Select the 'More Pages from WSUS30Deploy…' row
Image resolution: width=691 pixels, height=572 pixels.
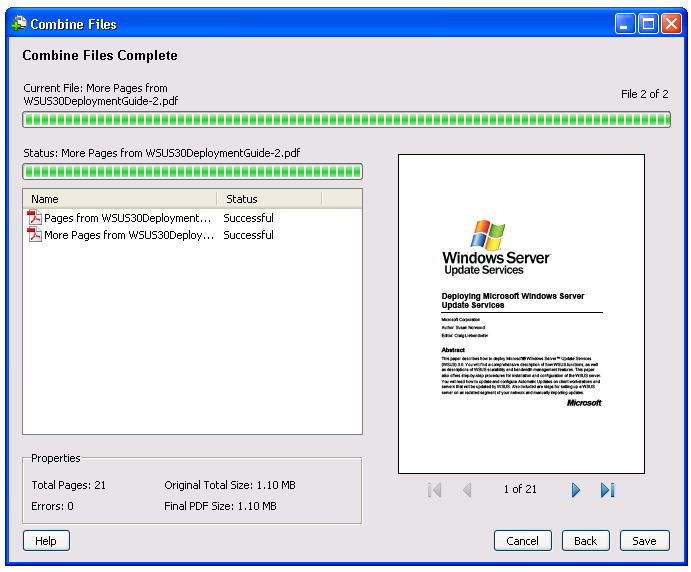tap(192, 235)
